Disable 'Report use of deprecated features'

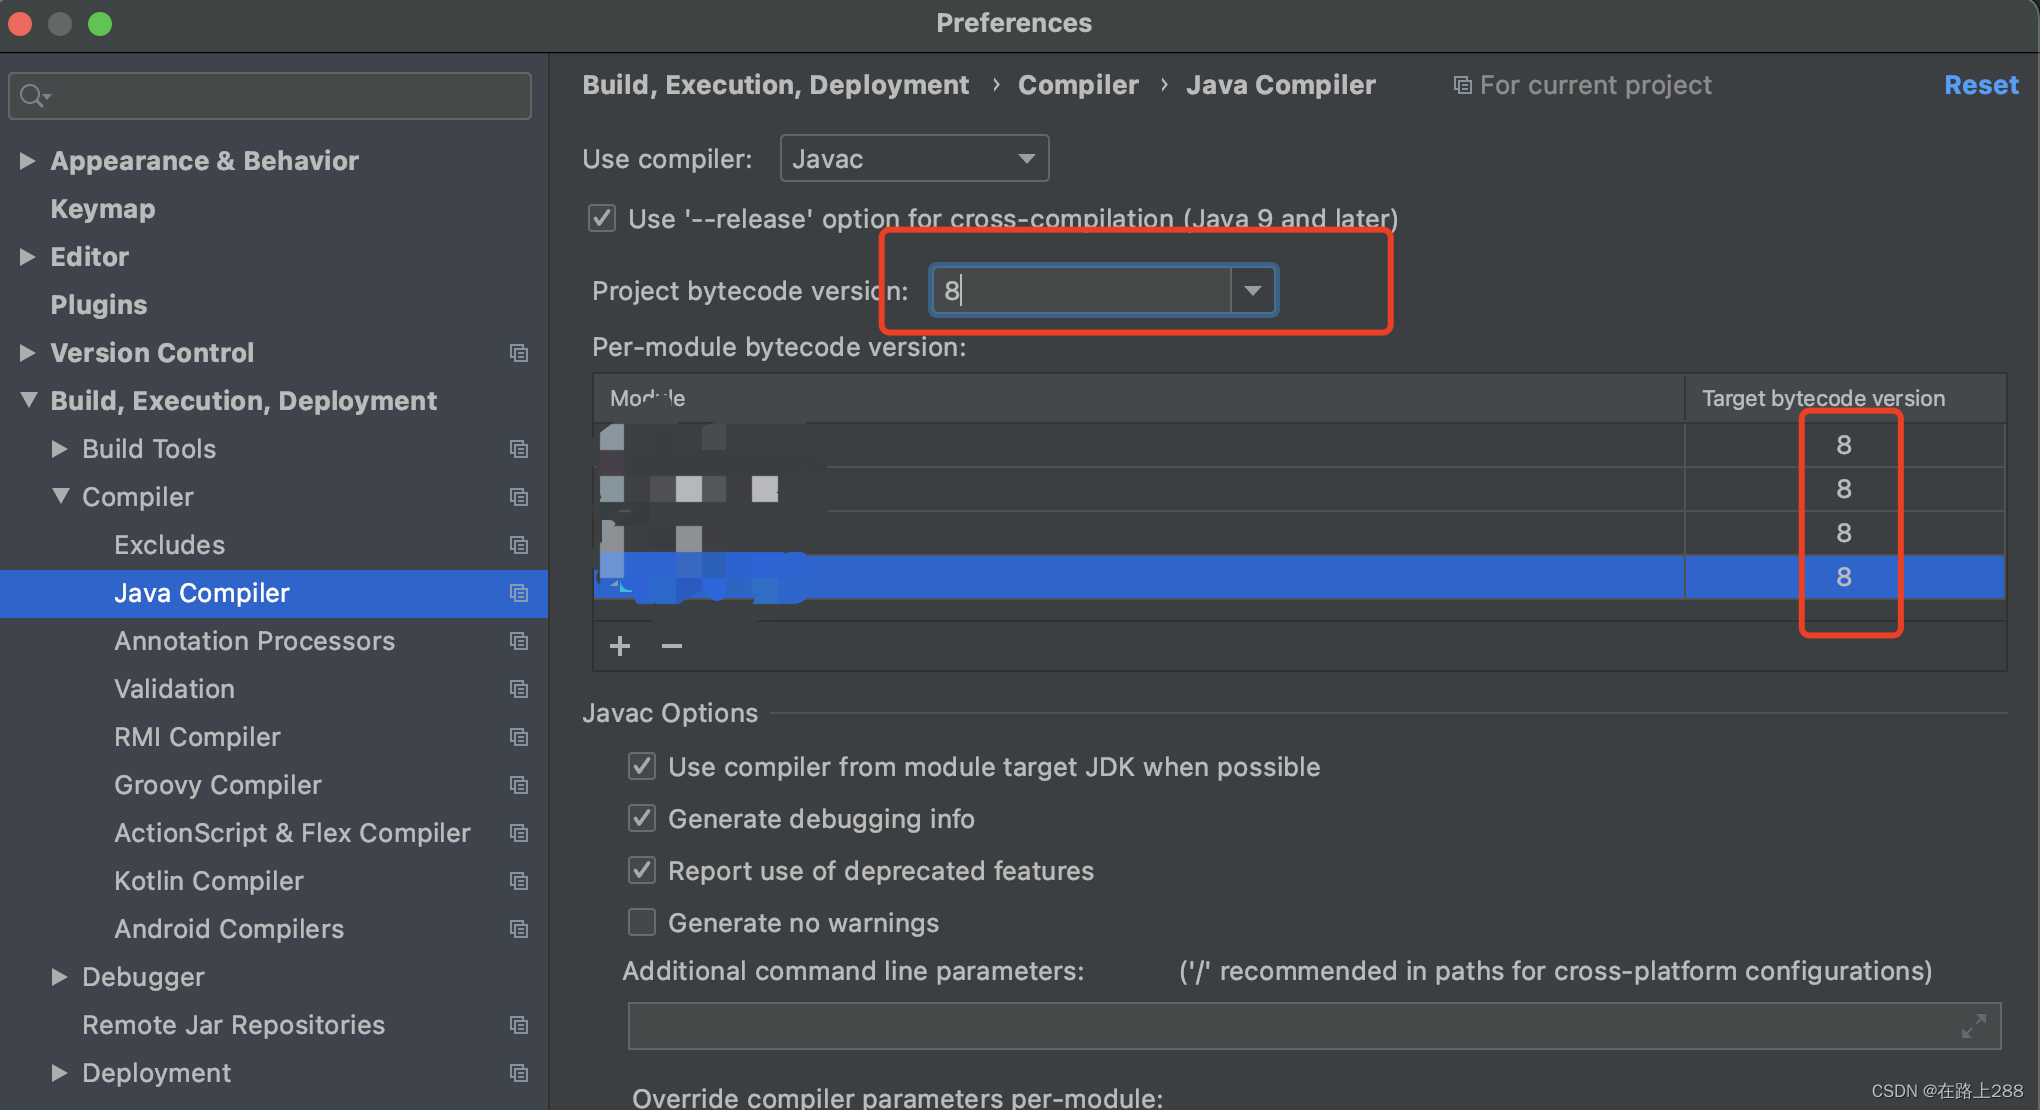coord(642,870)
